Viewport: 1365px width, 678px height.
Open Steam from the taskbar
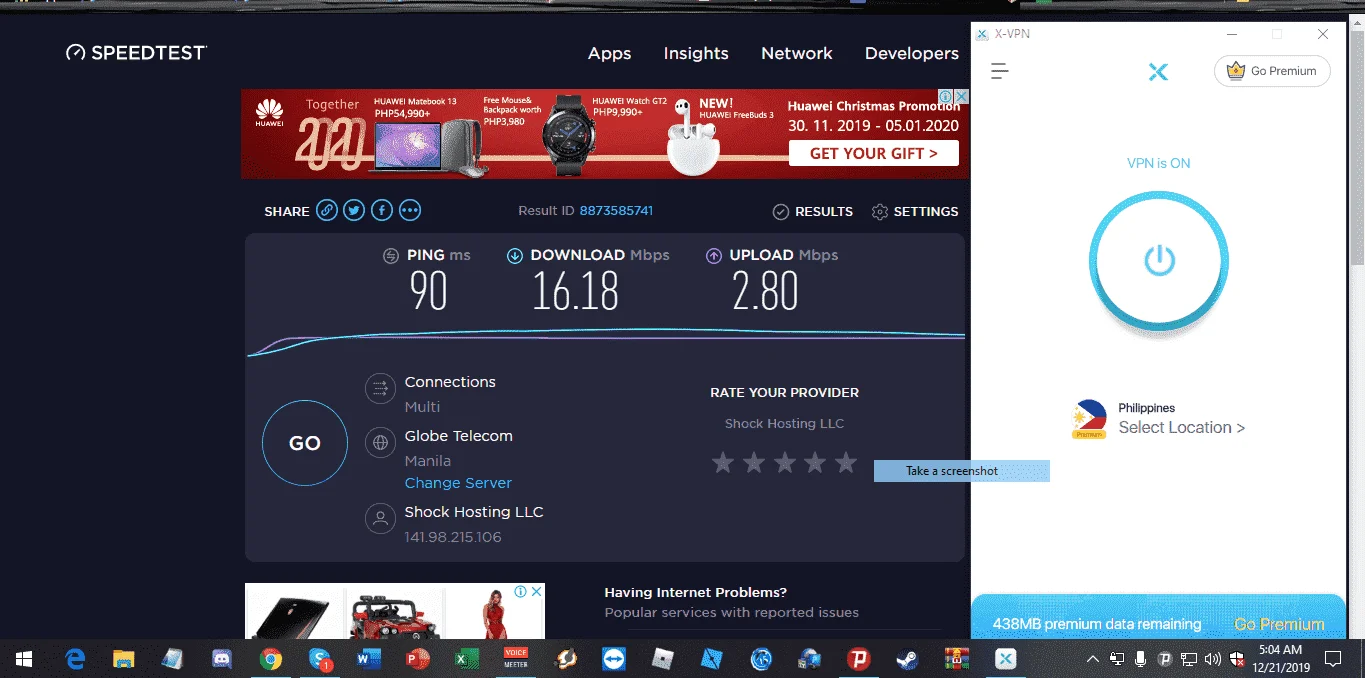(x=907, y=659)
